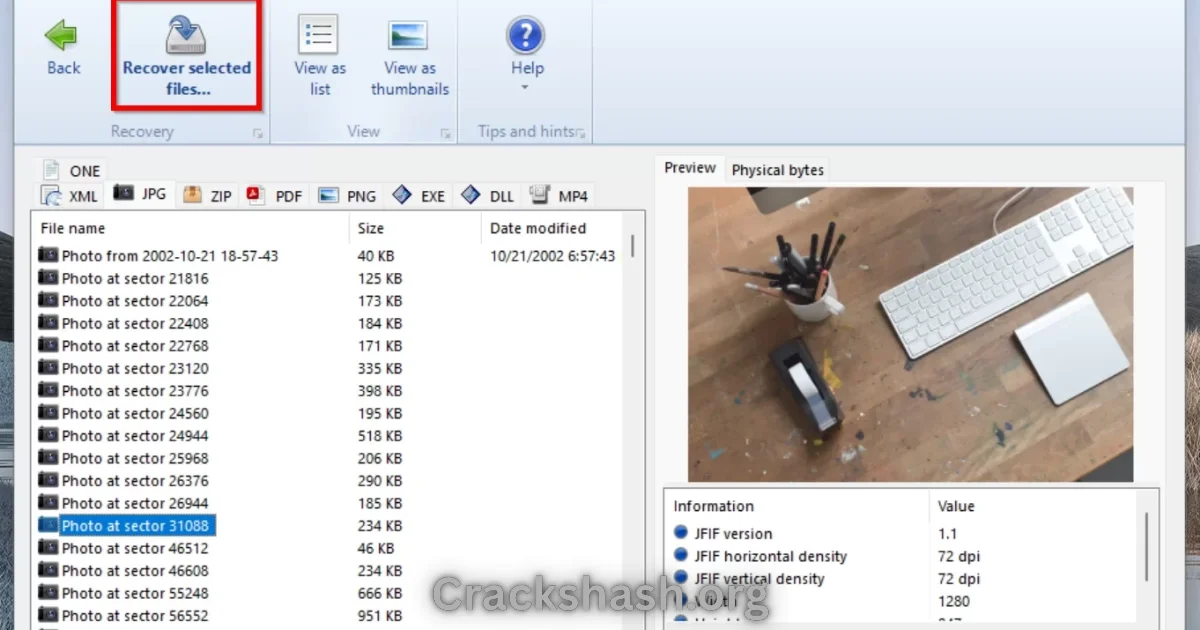Select the ZIP file type tab
Viewport: 1200px width, 630px height.
(x=208, y=195)
